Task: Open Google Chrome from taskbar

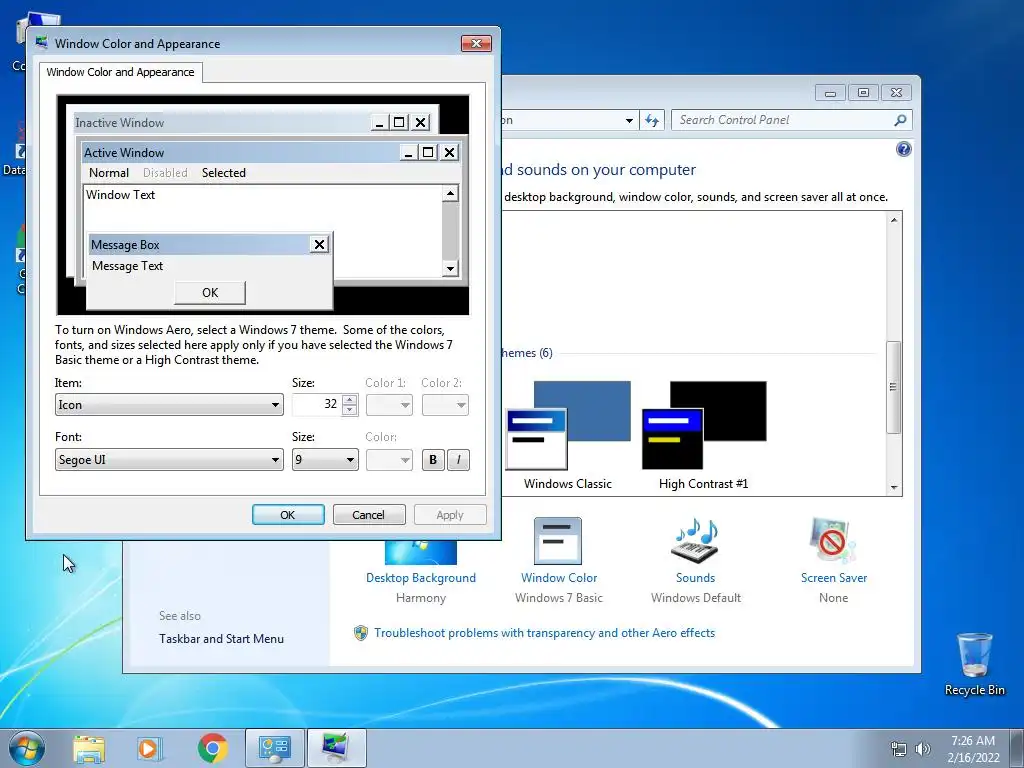Action: [212, 748]
